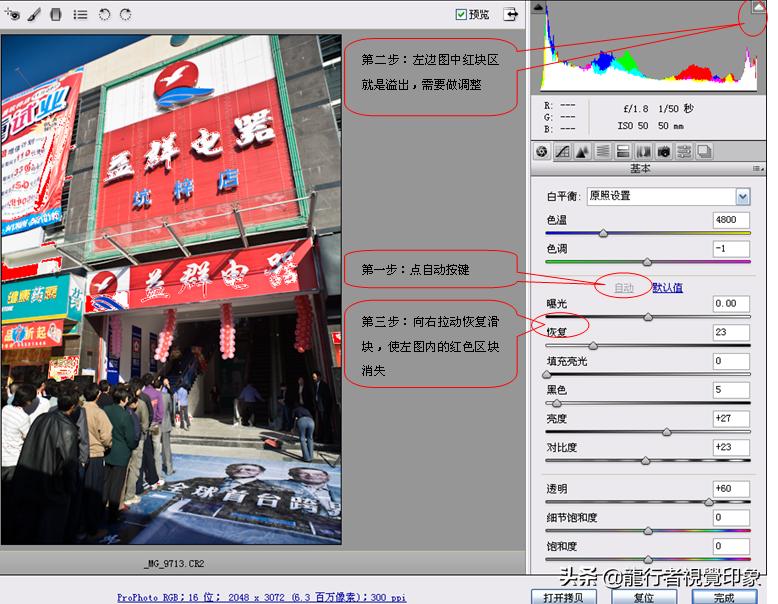Image resolution: width=778 pixels, height=604 pixels.
Task: Click the 亮度 value field showing +27
Action: [x=731, y=419]
